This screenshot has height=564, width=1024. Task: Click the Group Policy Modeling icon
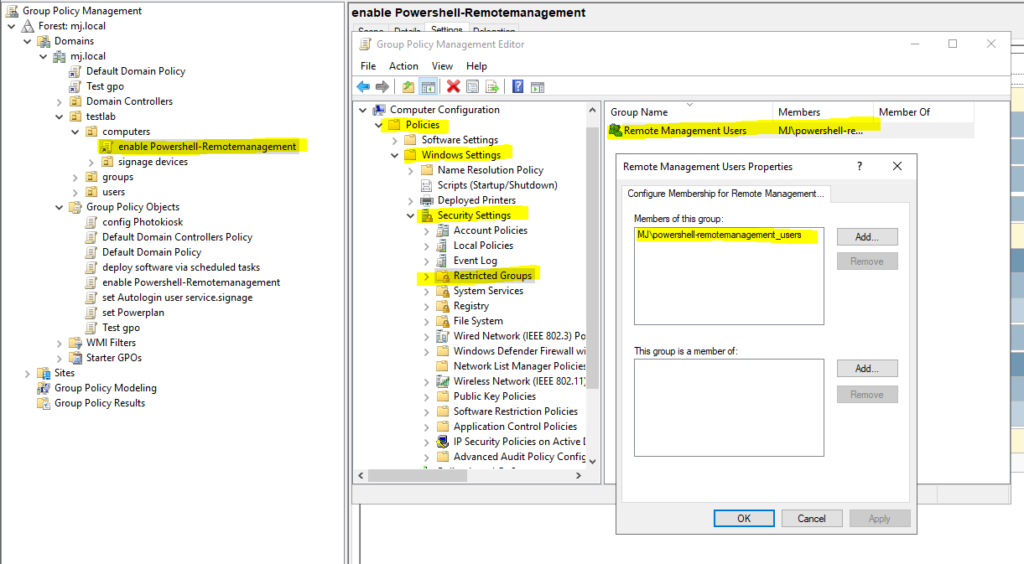[44, 388]
